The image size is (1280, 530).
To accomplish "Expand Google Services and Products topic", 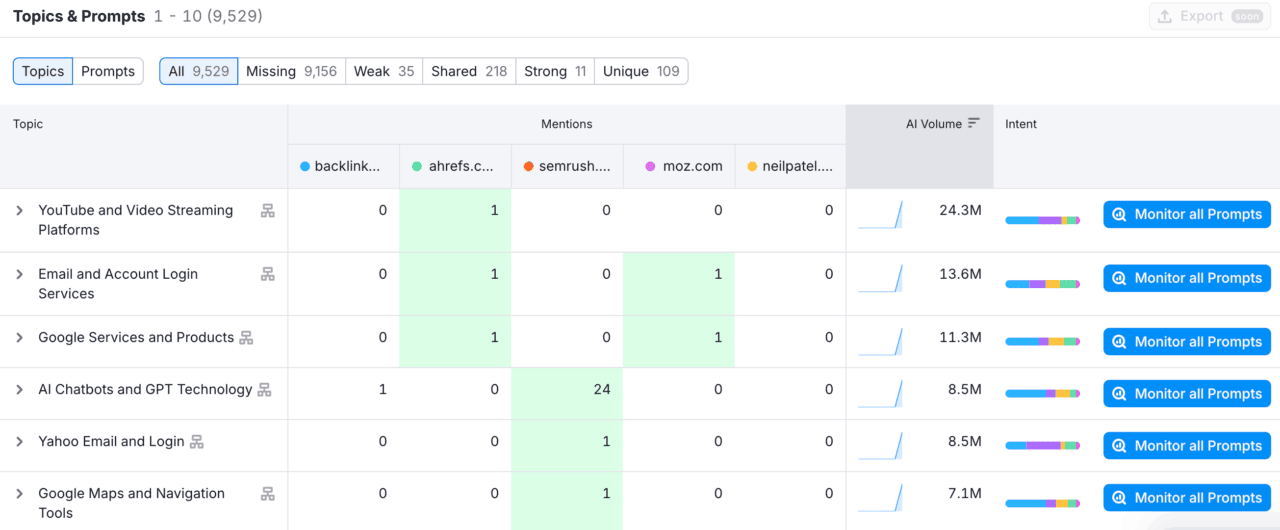I will click(x=19, y=338).
